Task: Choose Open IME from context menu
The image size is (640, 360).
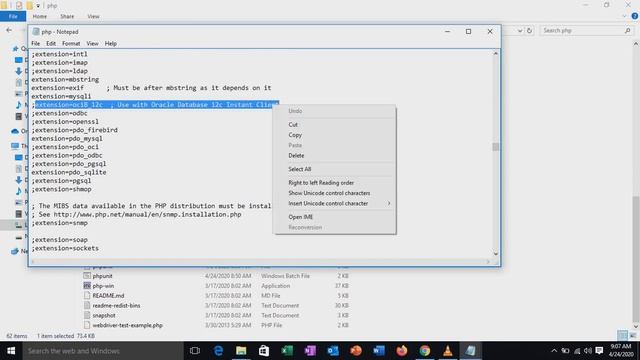Action: point(335,217)
